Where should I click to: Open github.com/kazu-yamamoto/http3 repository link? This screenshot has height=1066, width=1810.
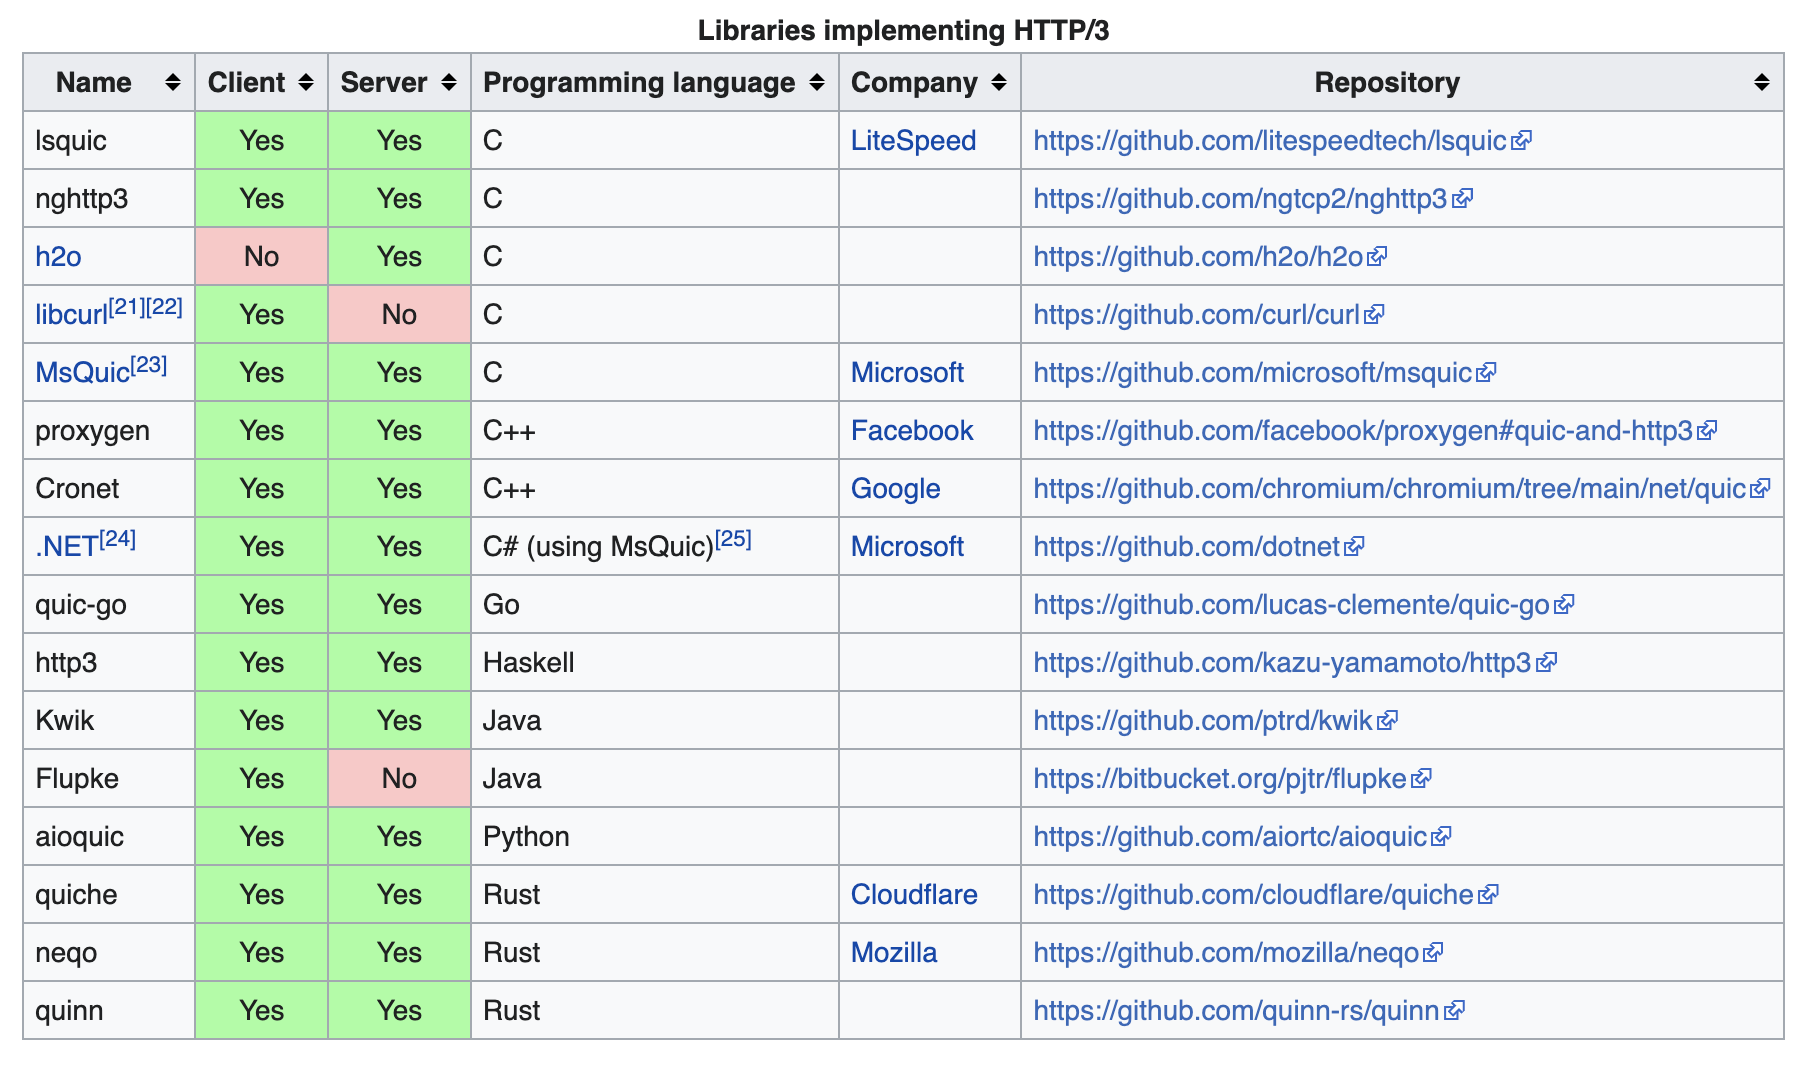pos(1283,663)
